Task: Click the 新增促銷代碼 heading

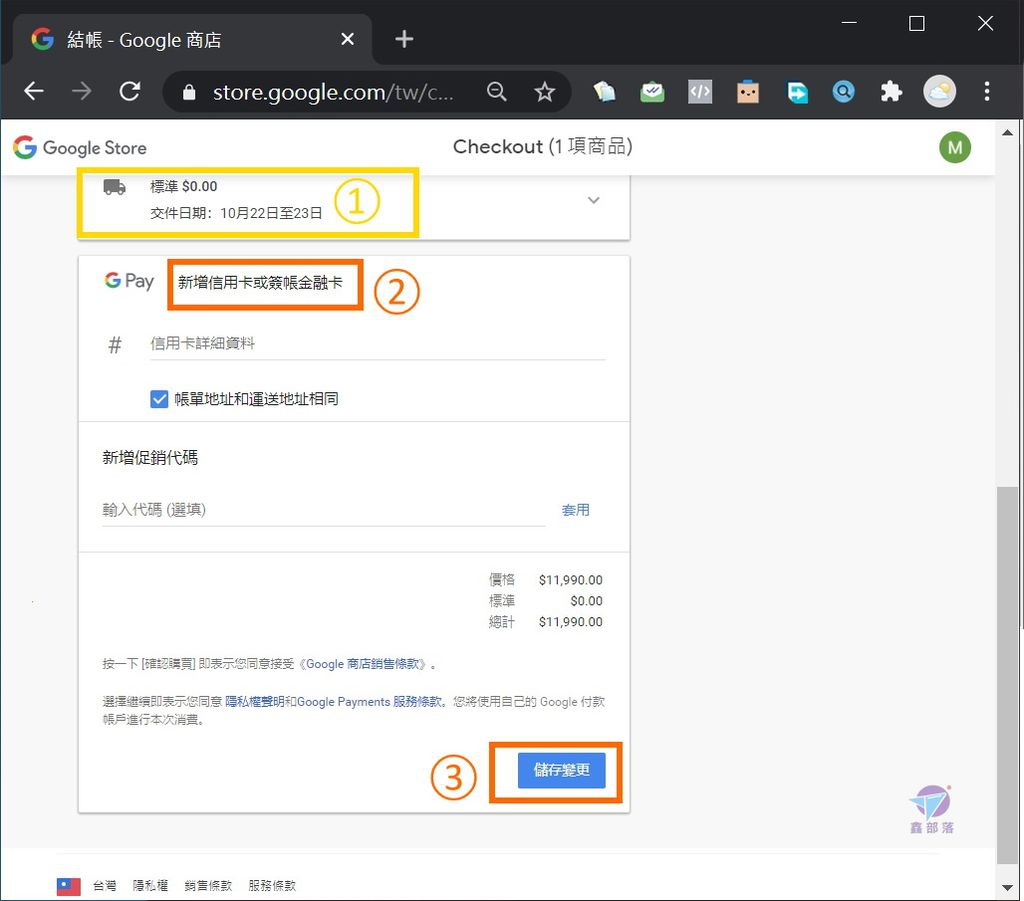Action: 150,458
